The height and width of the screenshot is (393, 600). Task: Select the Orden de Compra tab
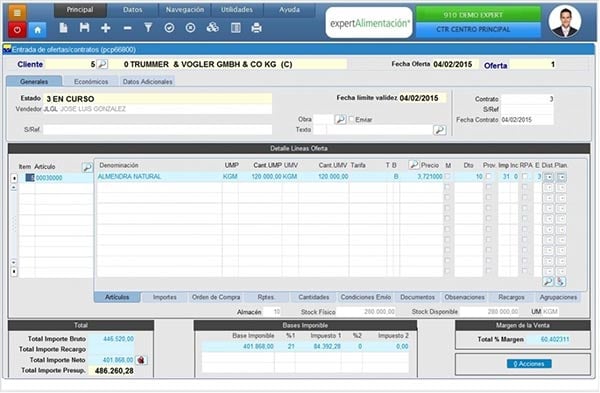tap(216, 297)
